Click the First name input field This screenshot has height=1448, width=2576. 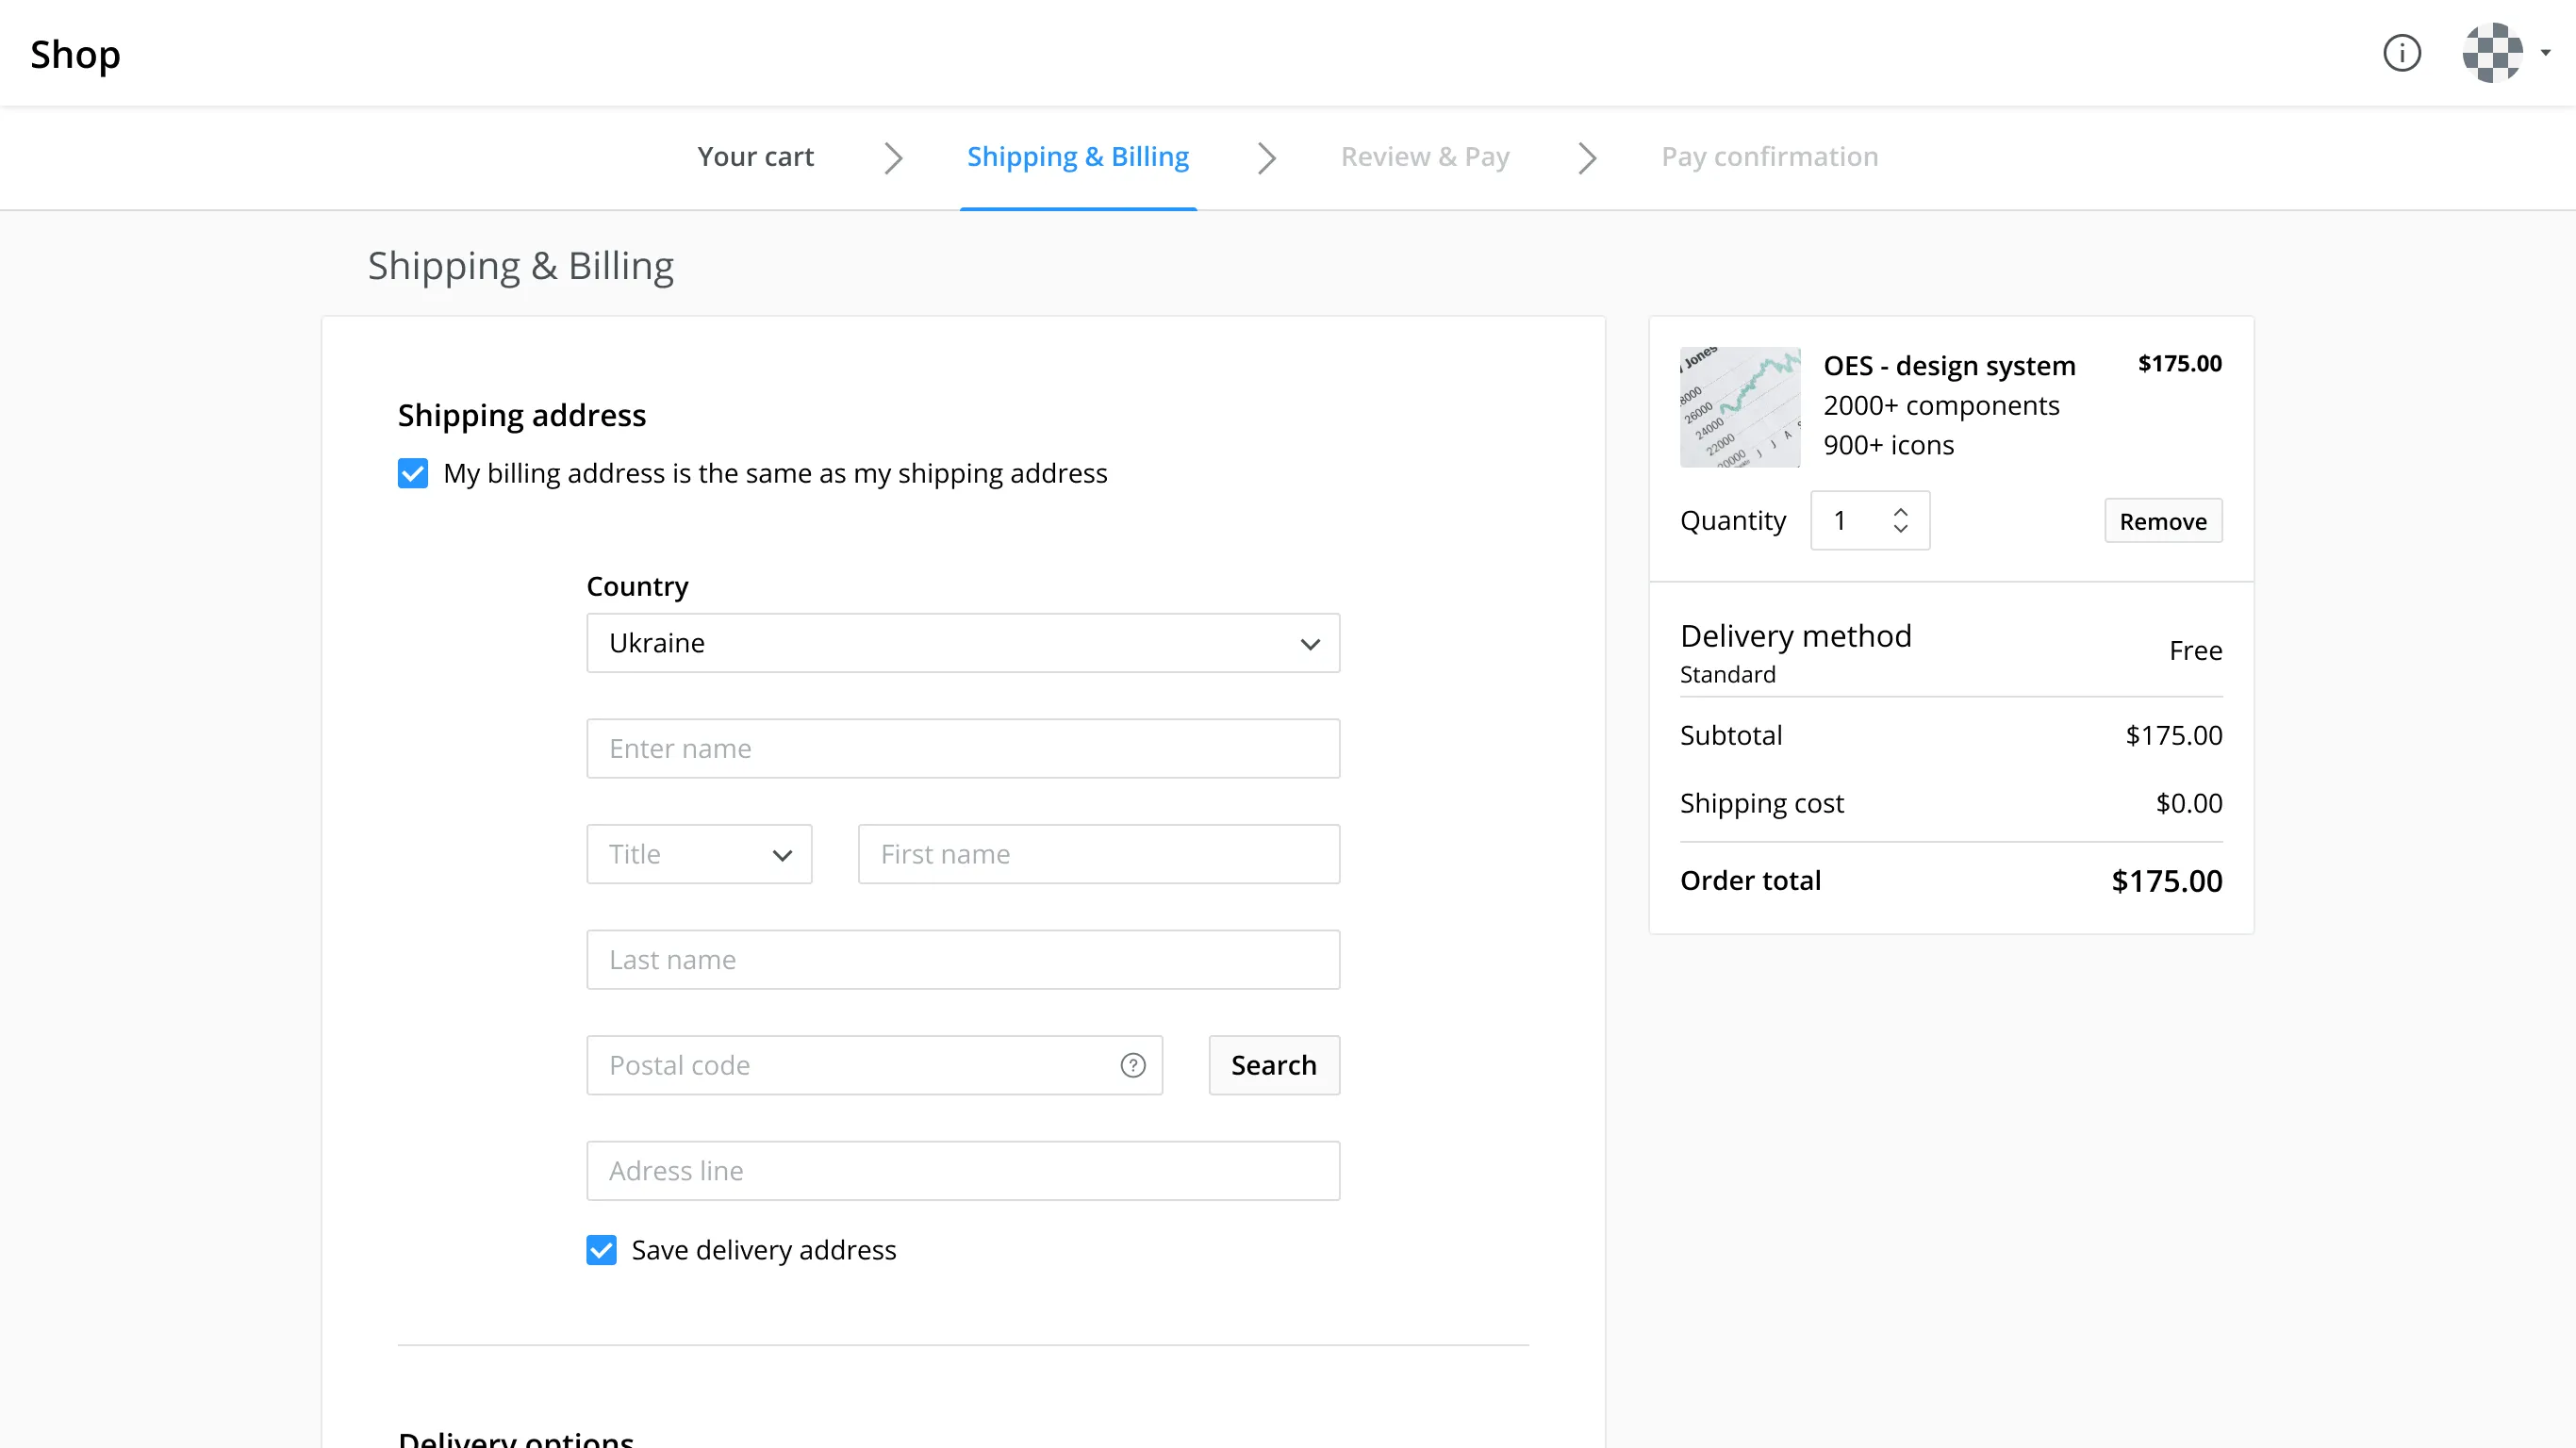(x=1098, y=854)
